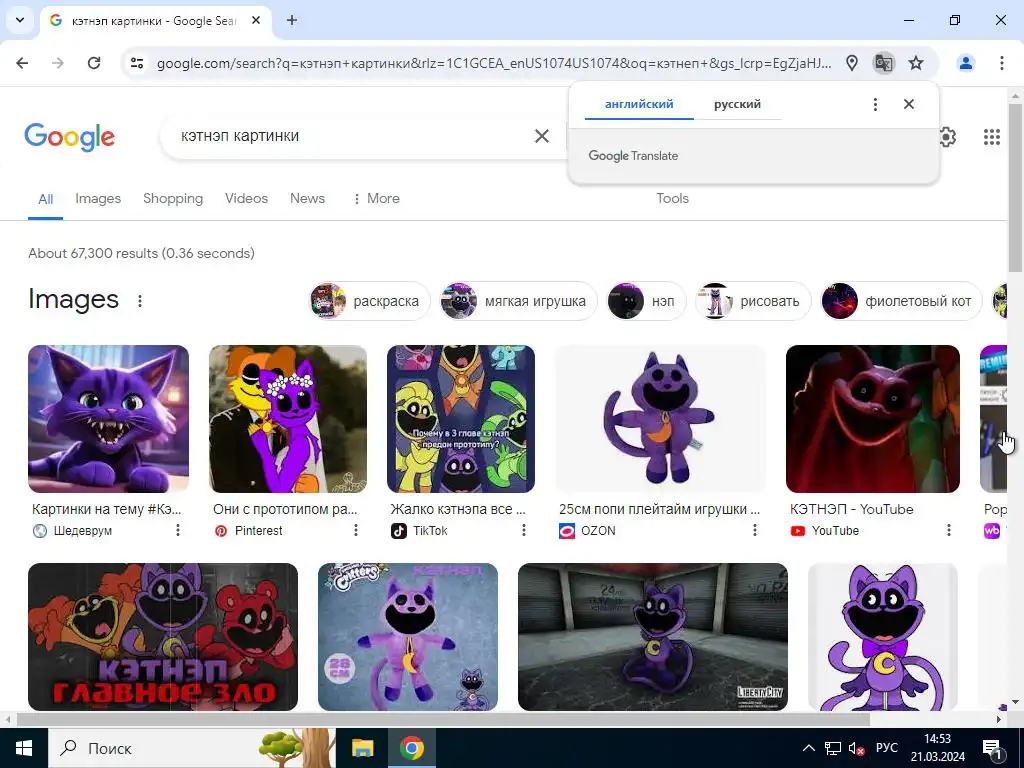Switch to the Videos search tab
The height and width of the screenshot is (768, 1024).
click(x=246, y=198)
